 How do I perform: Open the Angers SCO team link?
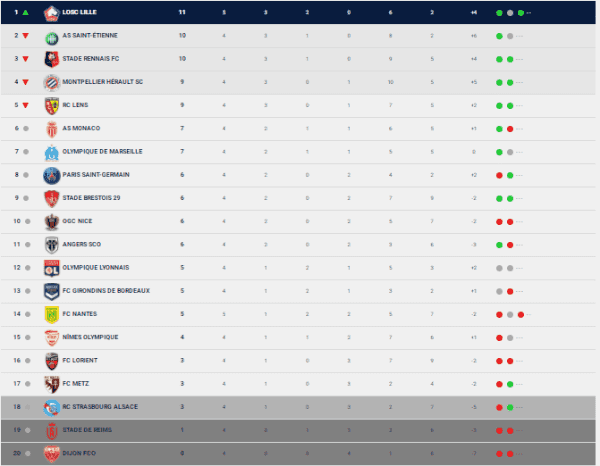(81, 244)
